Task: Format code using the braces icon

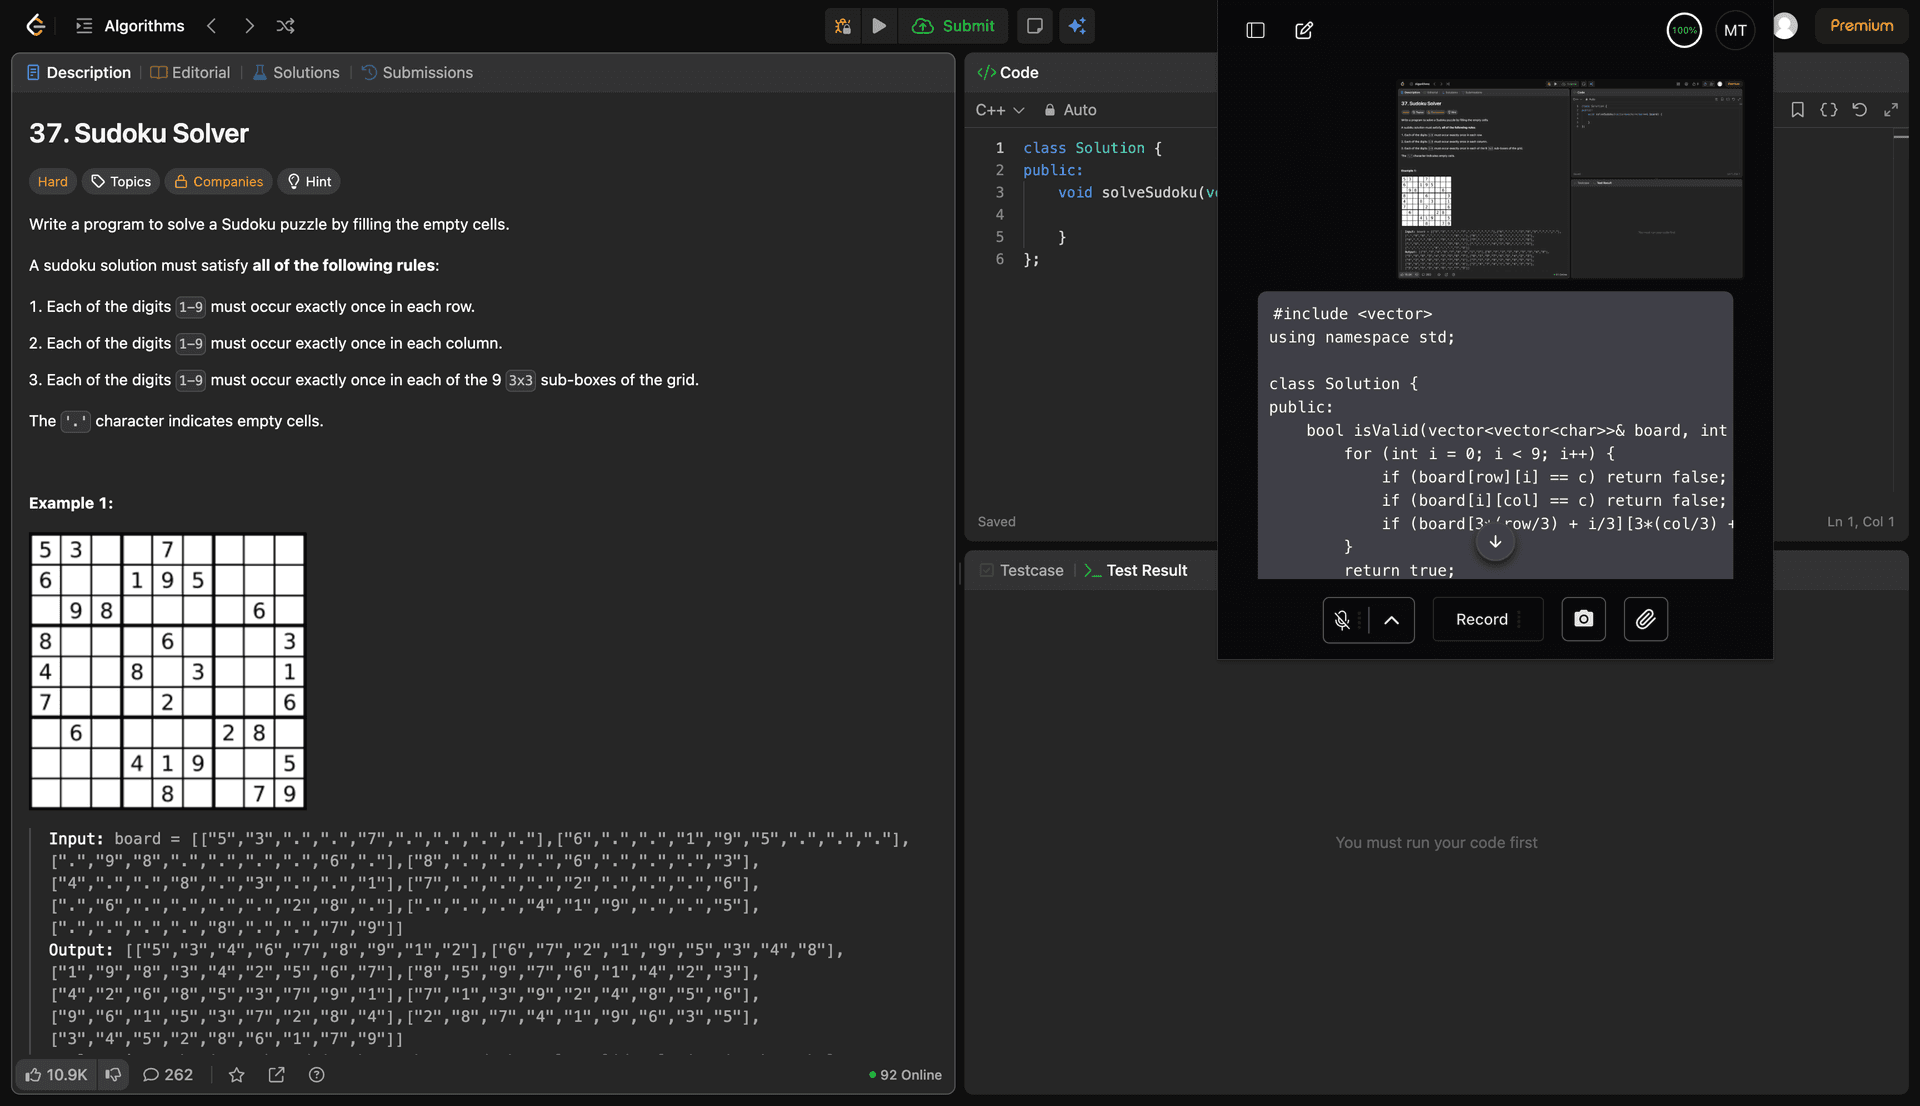Action: pos(1829,110)
